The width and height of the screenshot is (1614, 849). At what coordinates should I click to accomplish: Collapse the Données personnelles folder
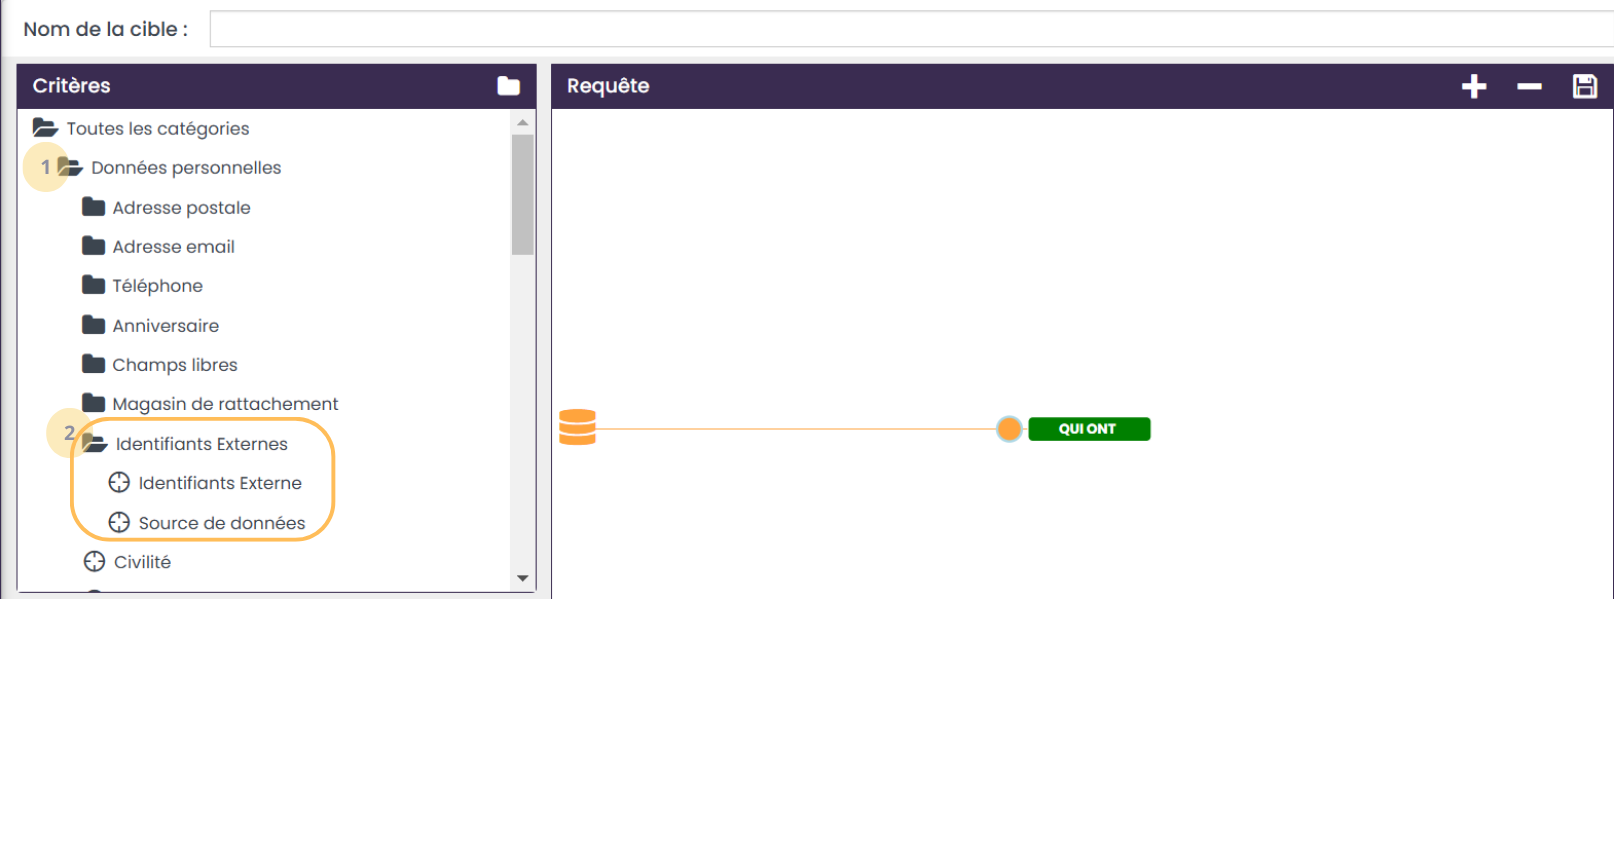70,167
